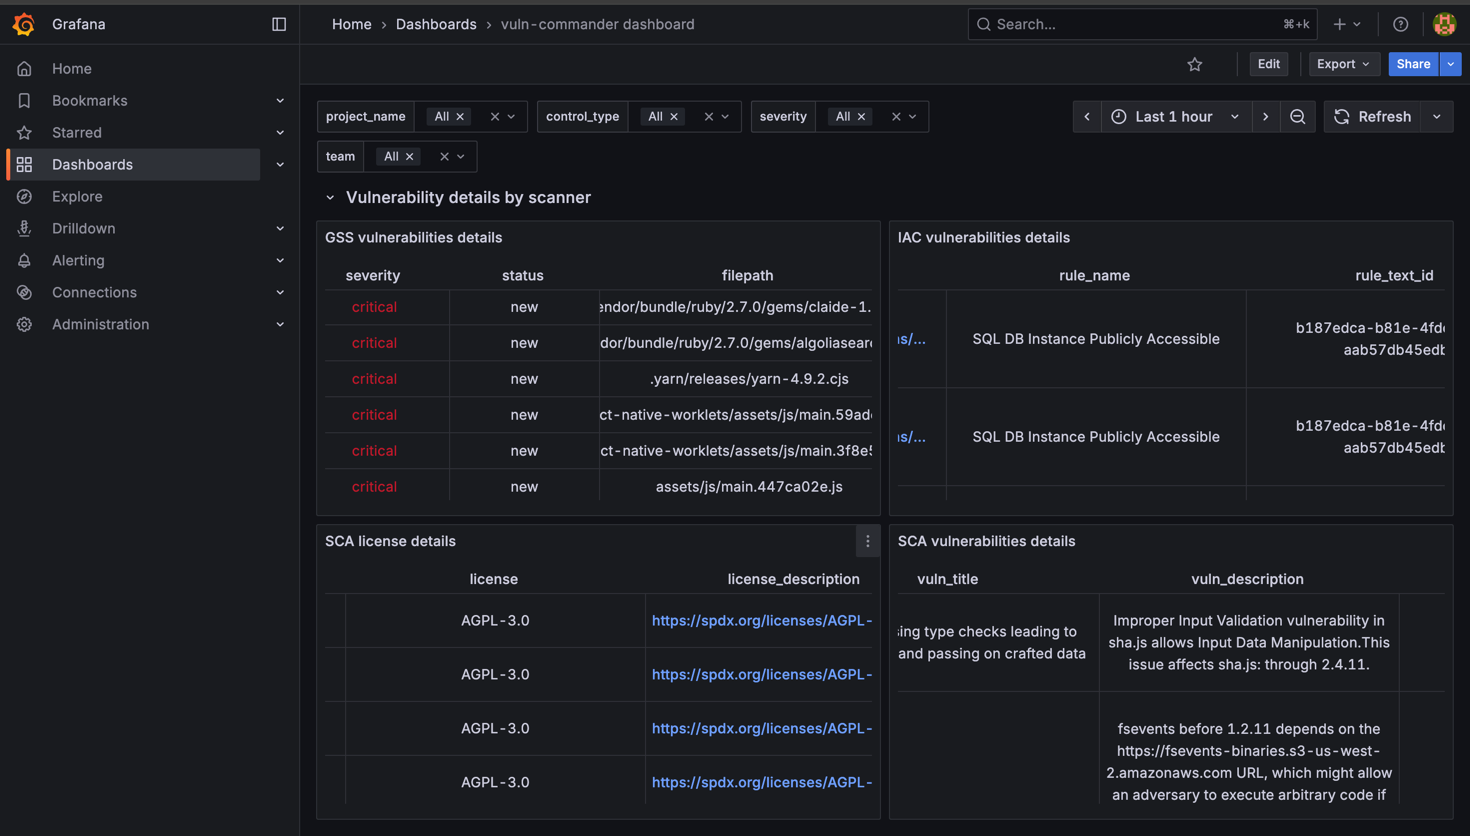Open the team variable dropdown
Image resolution: width=1470 pixels, height=836 pixels.
461,157
